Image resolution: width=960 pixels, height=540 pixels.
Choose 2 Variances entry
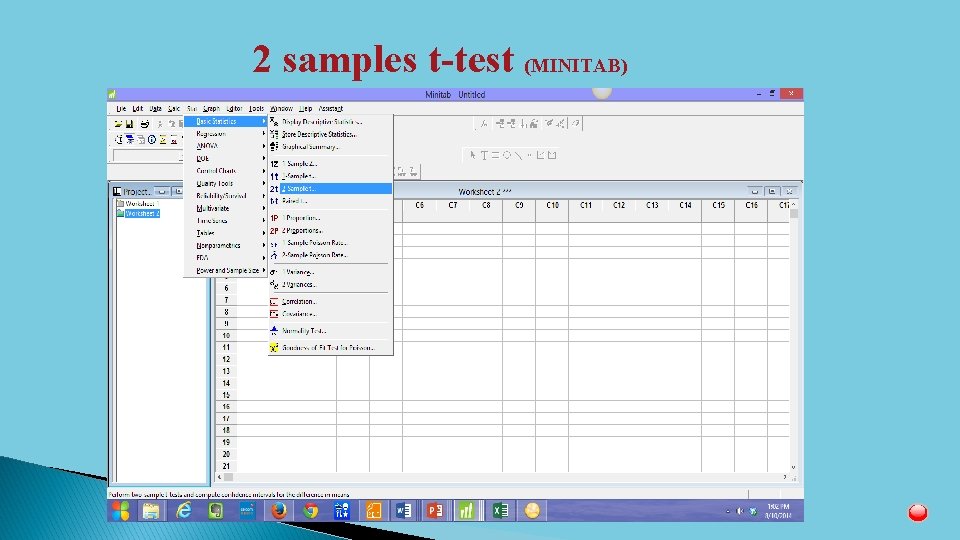click(x=331, y=285)
